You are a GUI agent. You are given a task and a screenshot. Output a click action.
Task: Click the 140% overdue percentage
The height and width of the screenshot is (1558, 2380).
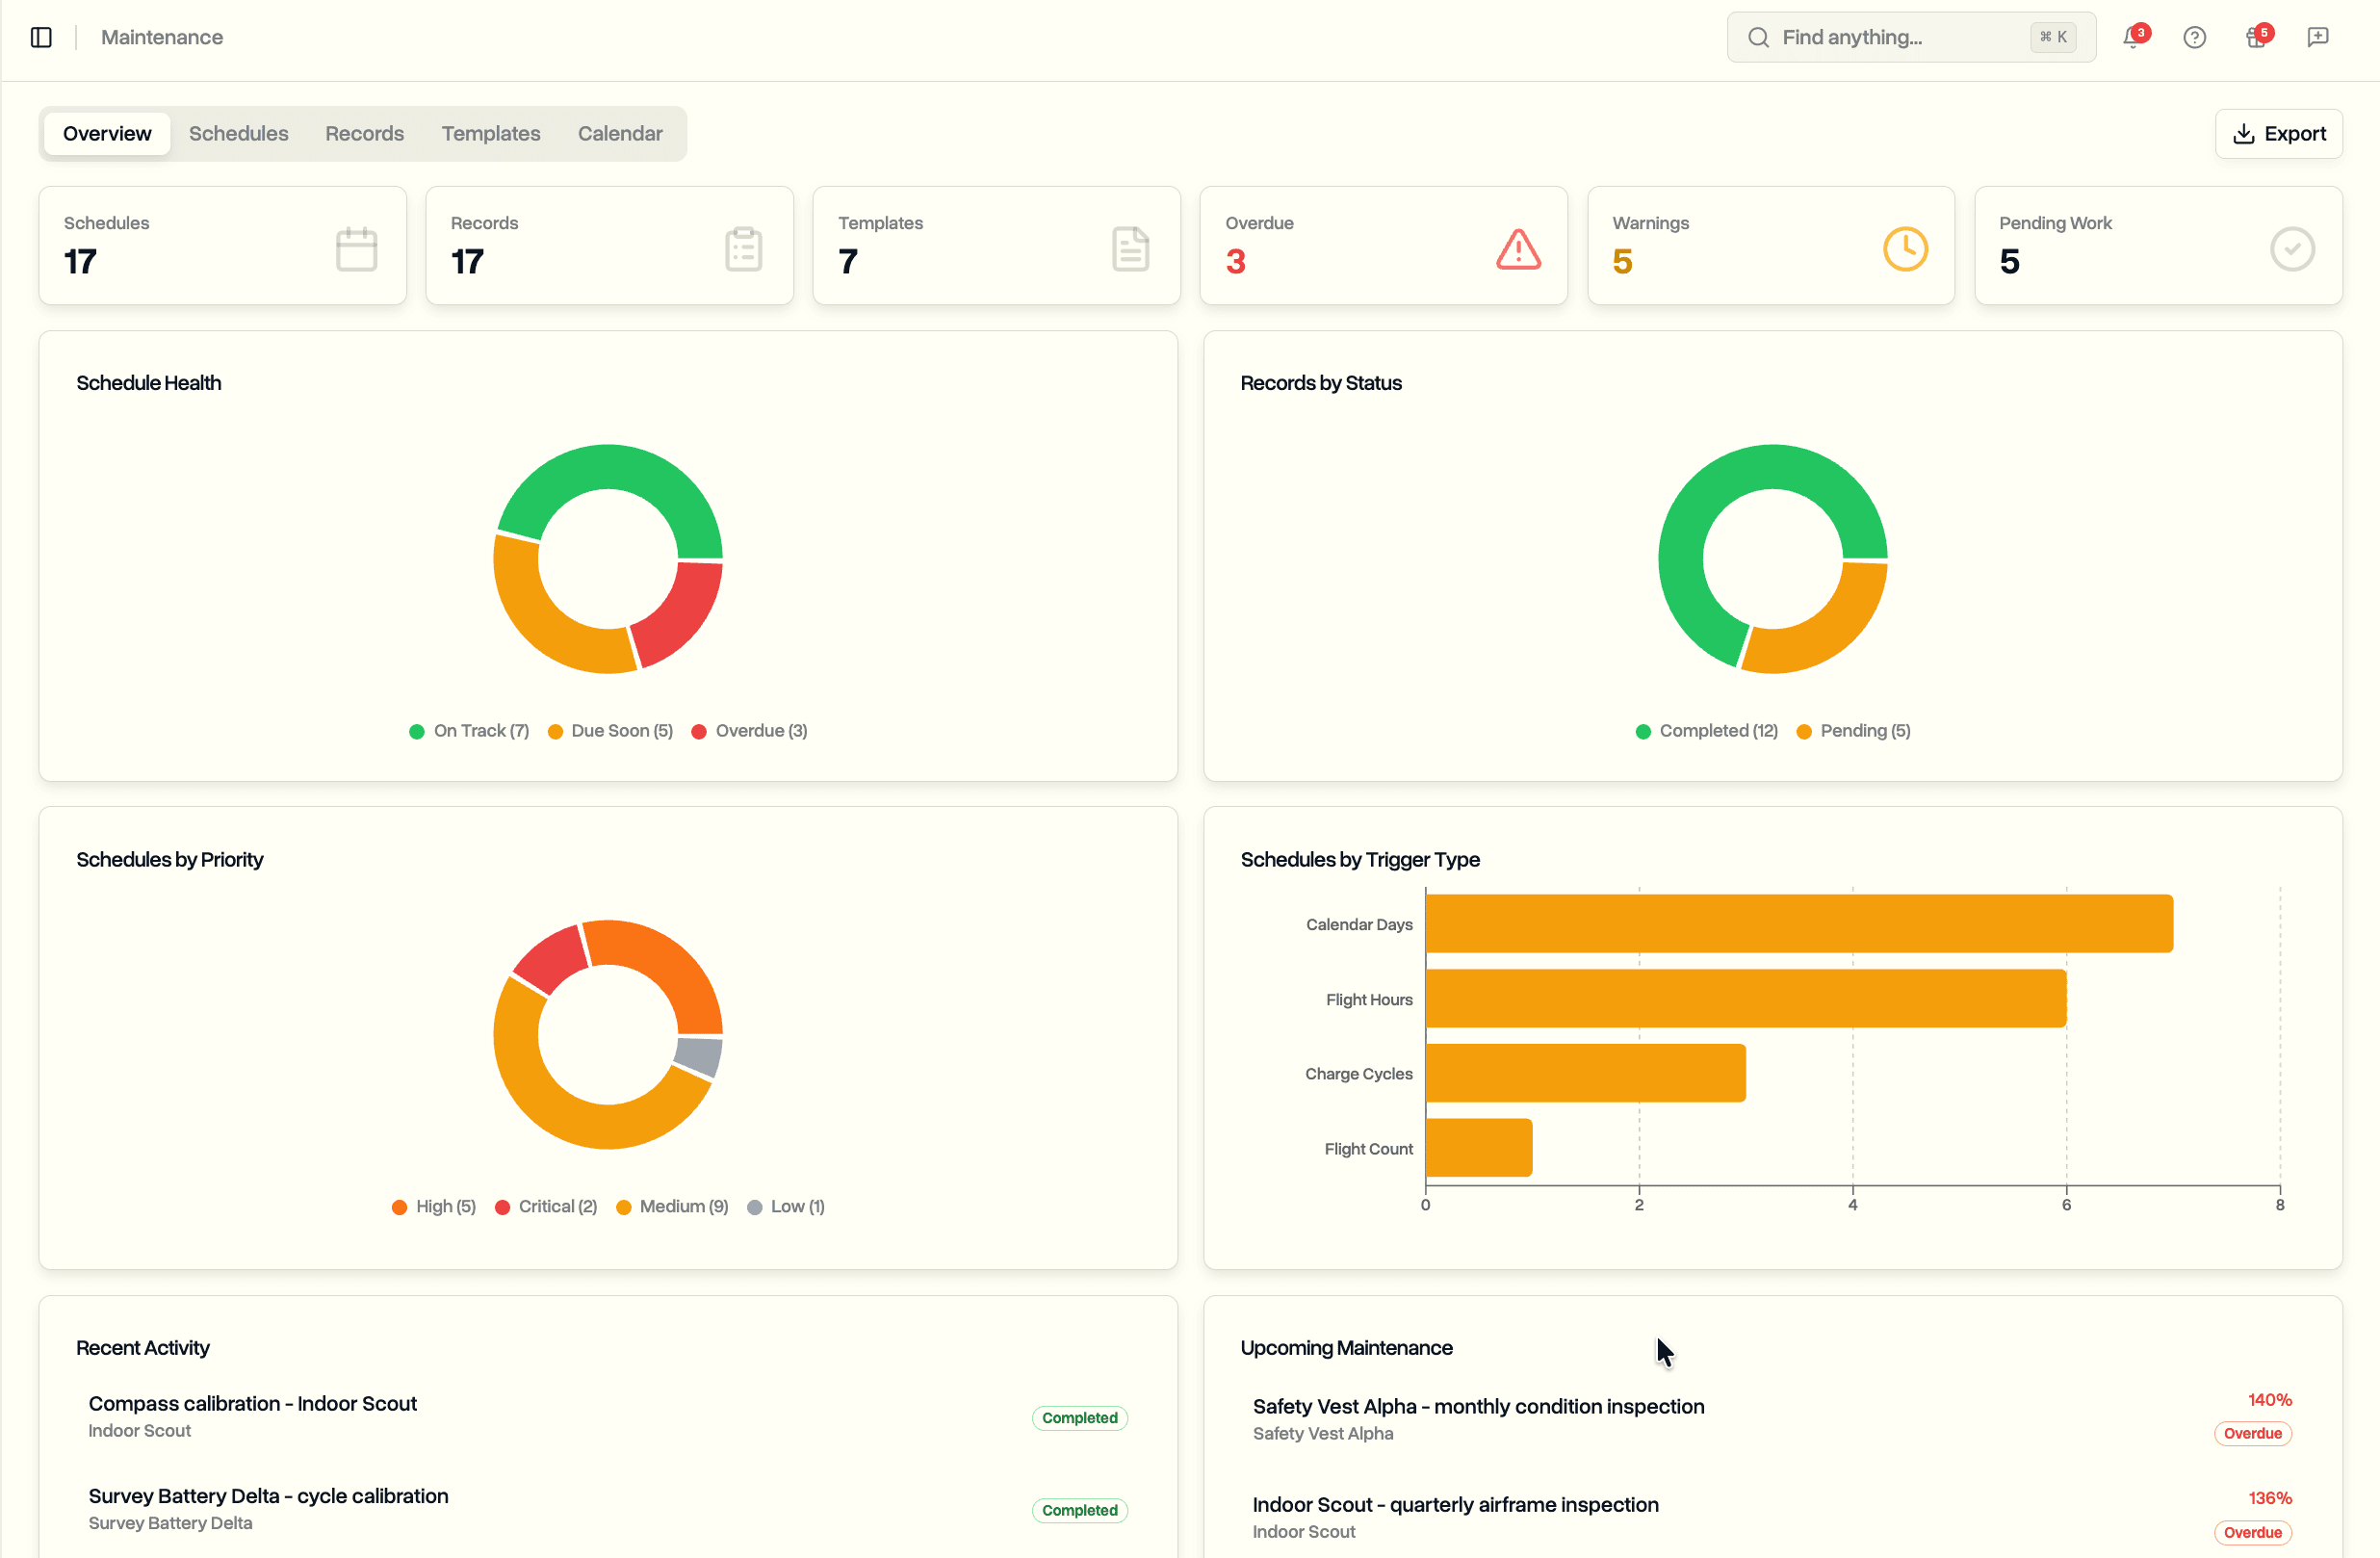2269,1399
